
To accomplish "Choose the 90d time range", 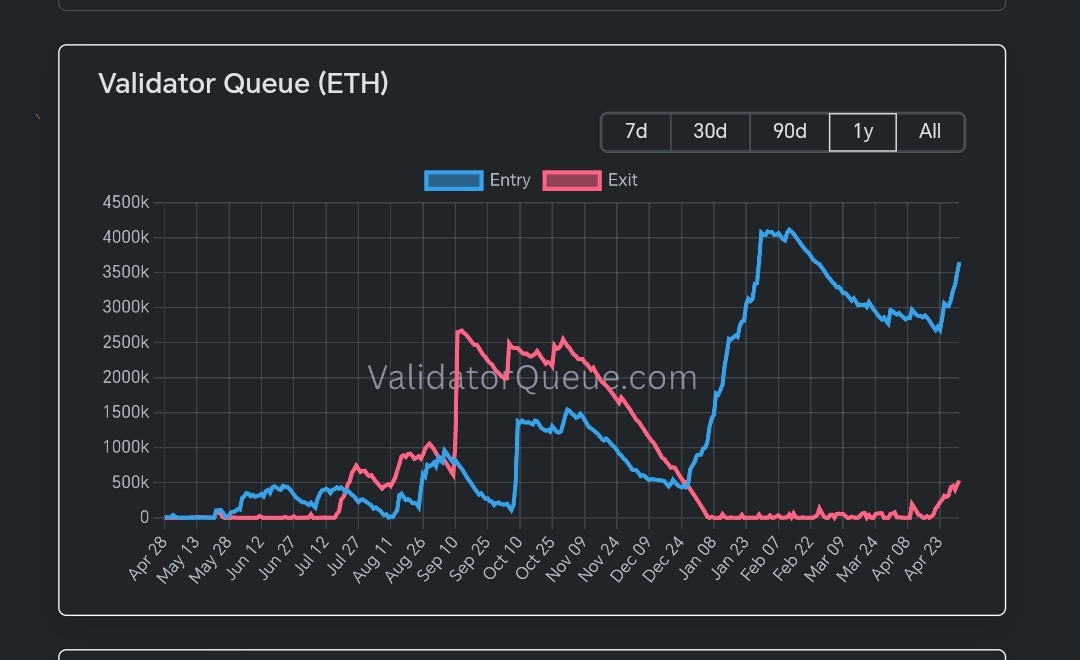I will tap(789, 132).
